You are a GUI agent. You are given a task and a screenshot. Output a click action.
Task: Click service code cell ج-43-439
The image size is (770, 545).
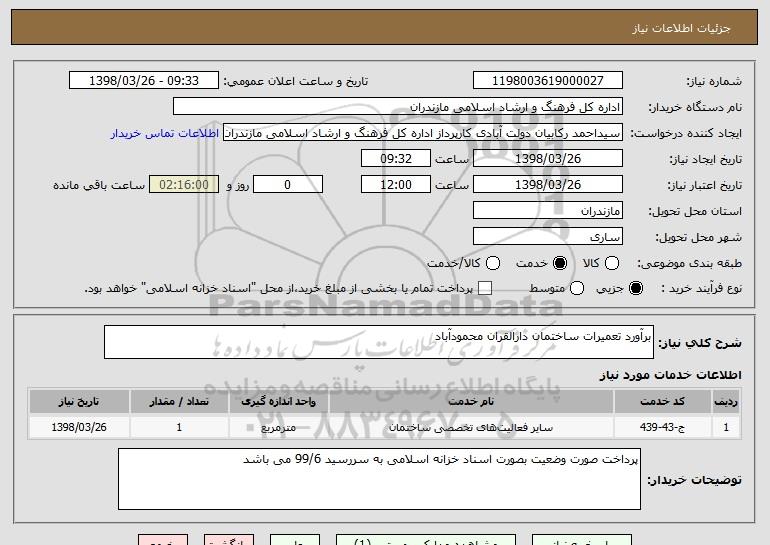pyautogui.click(x=662, y=427)
